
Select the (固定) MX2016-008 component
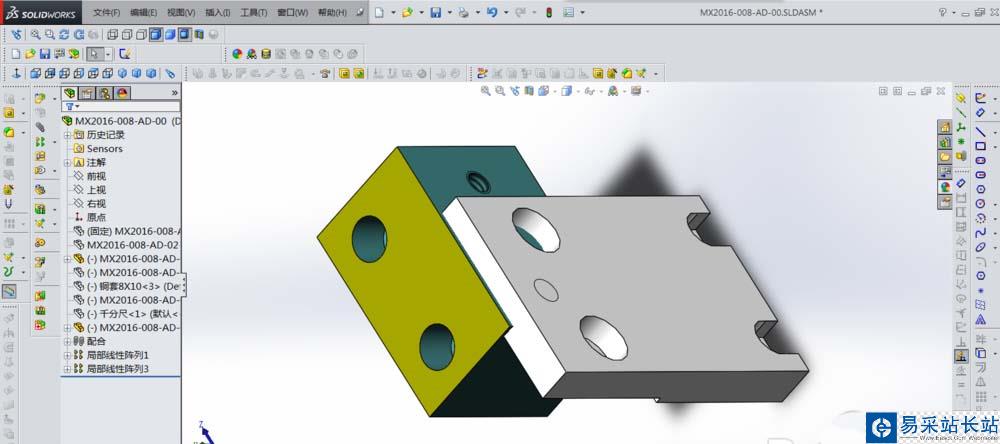point(133,231)
